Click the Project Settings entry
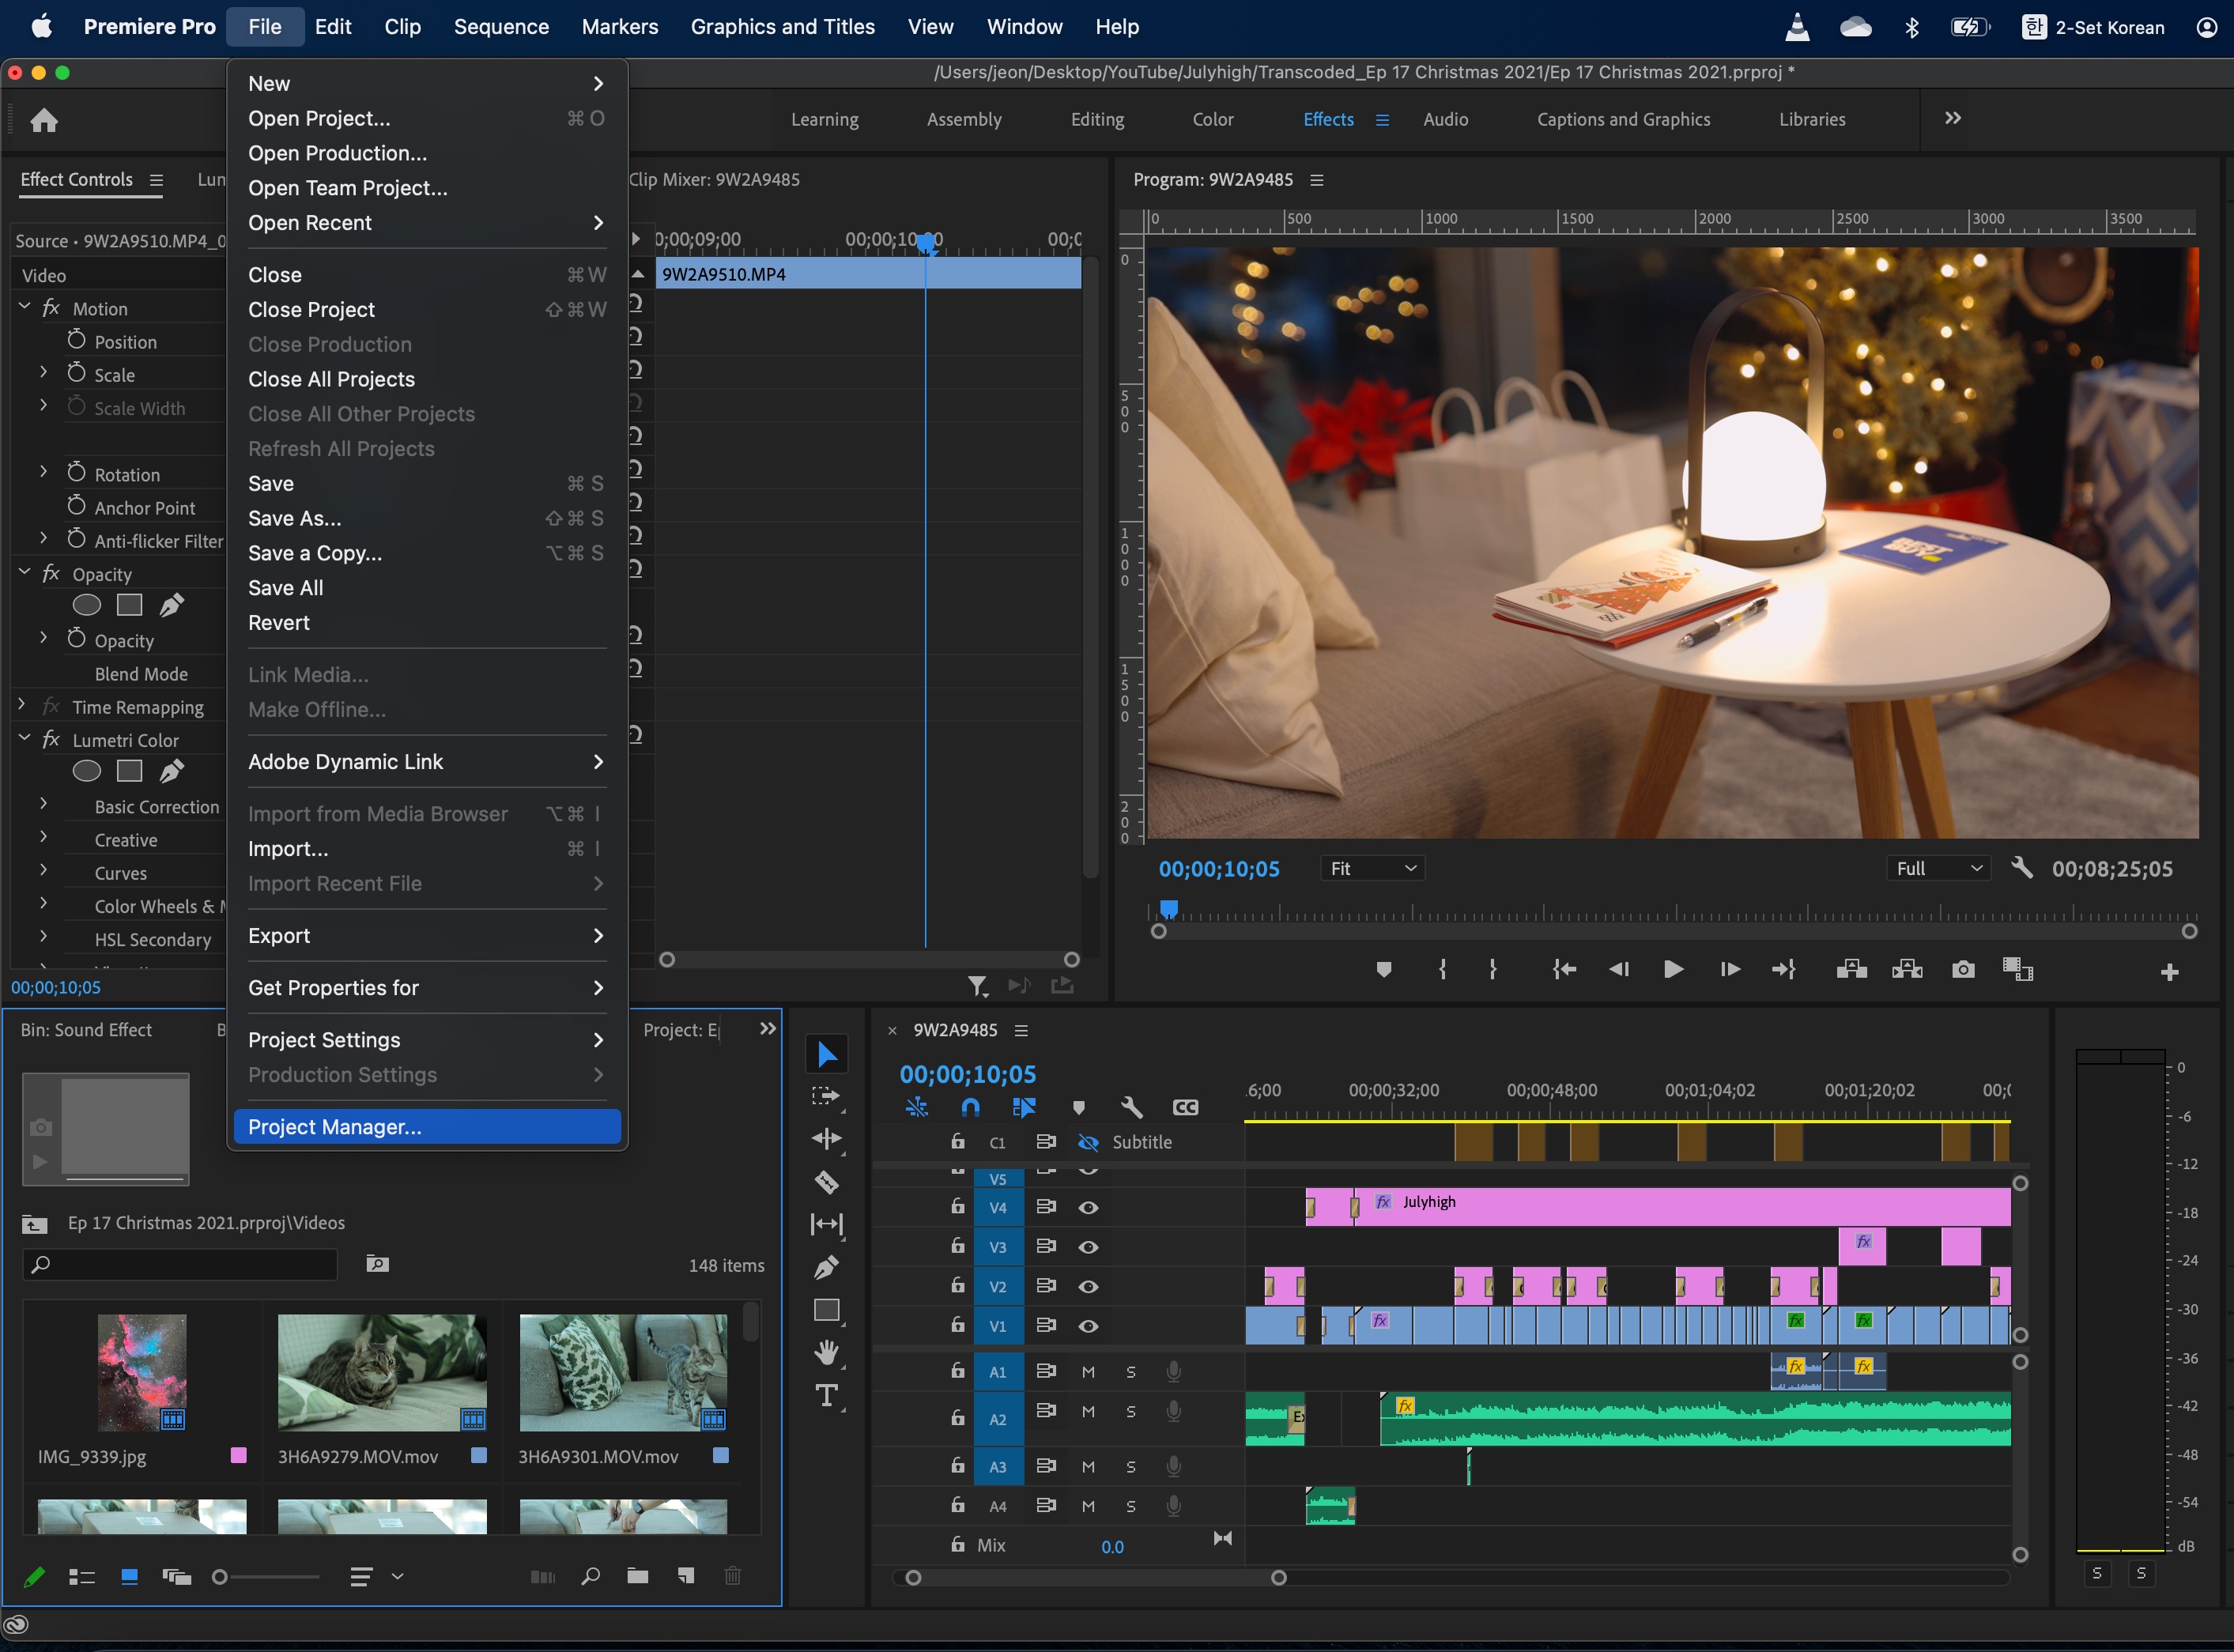 click(x=427, y=1040)
